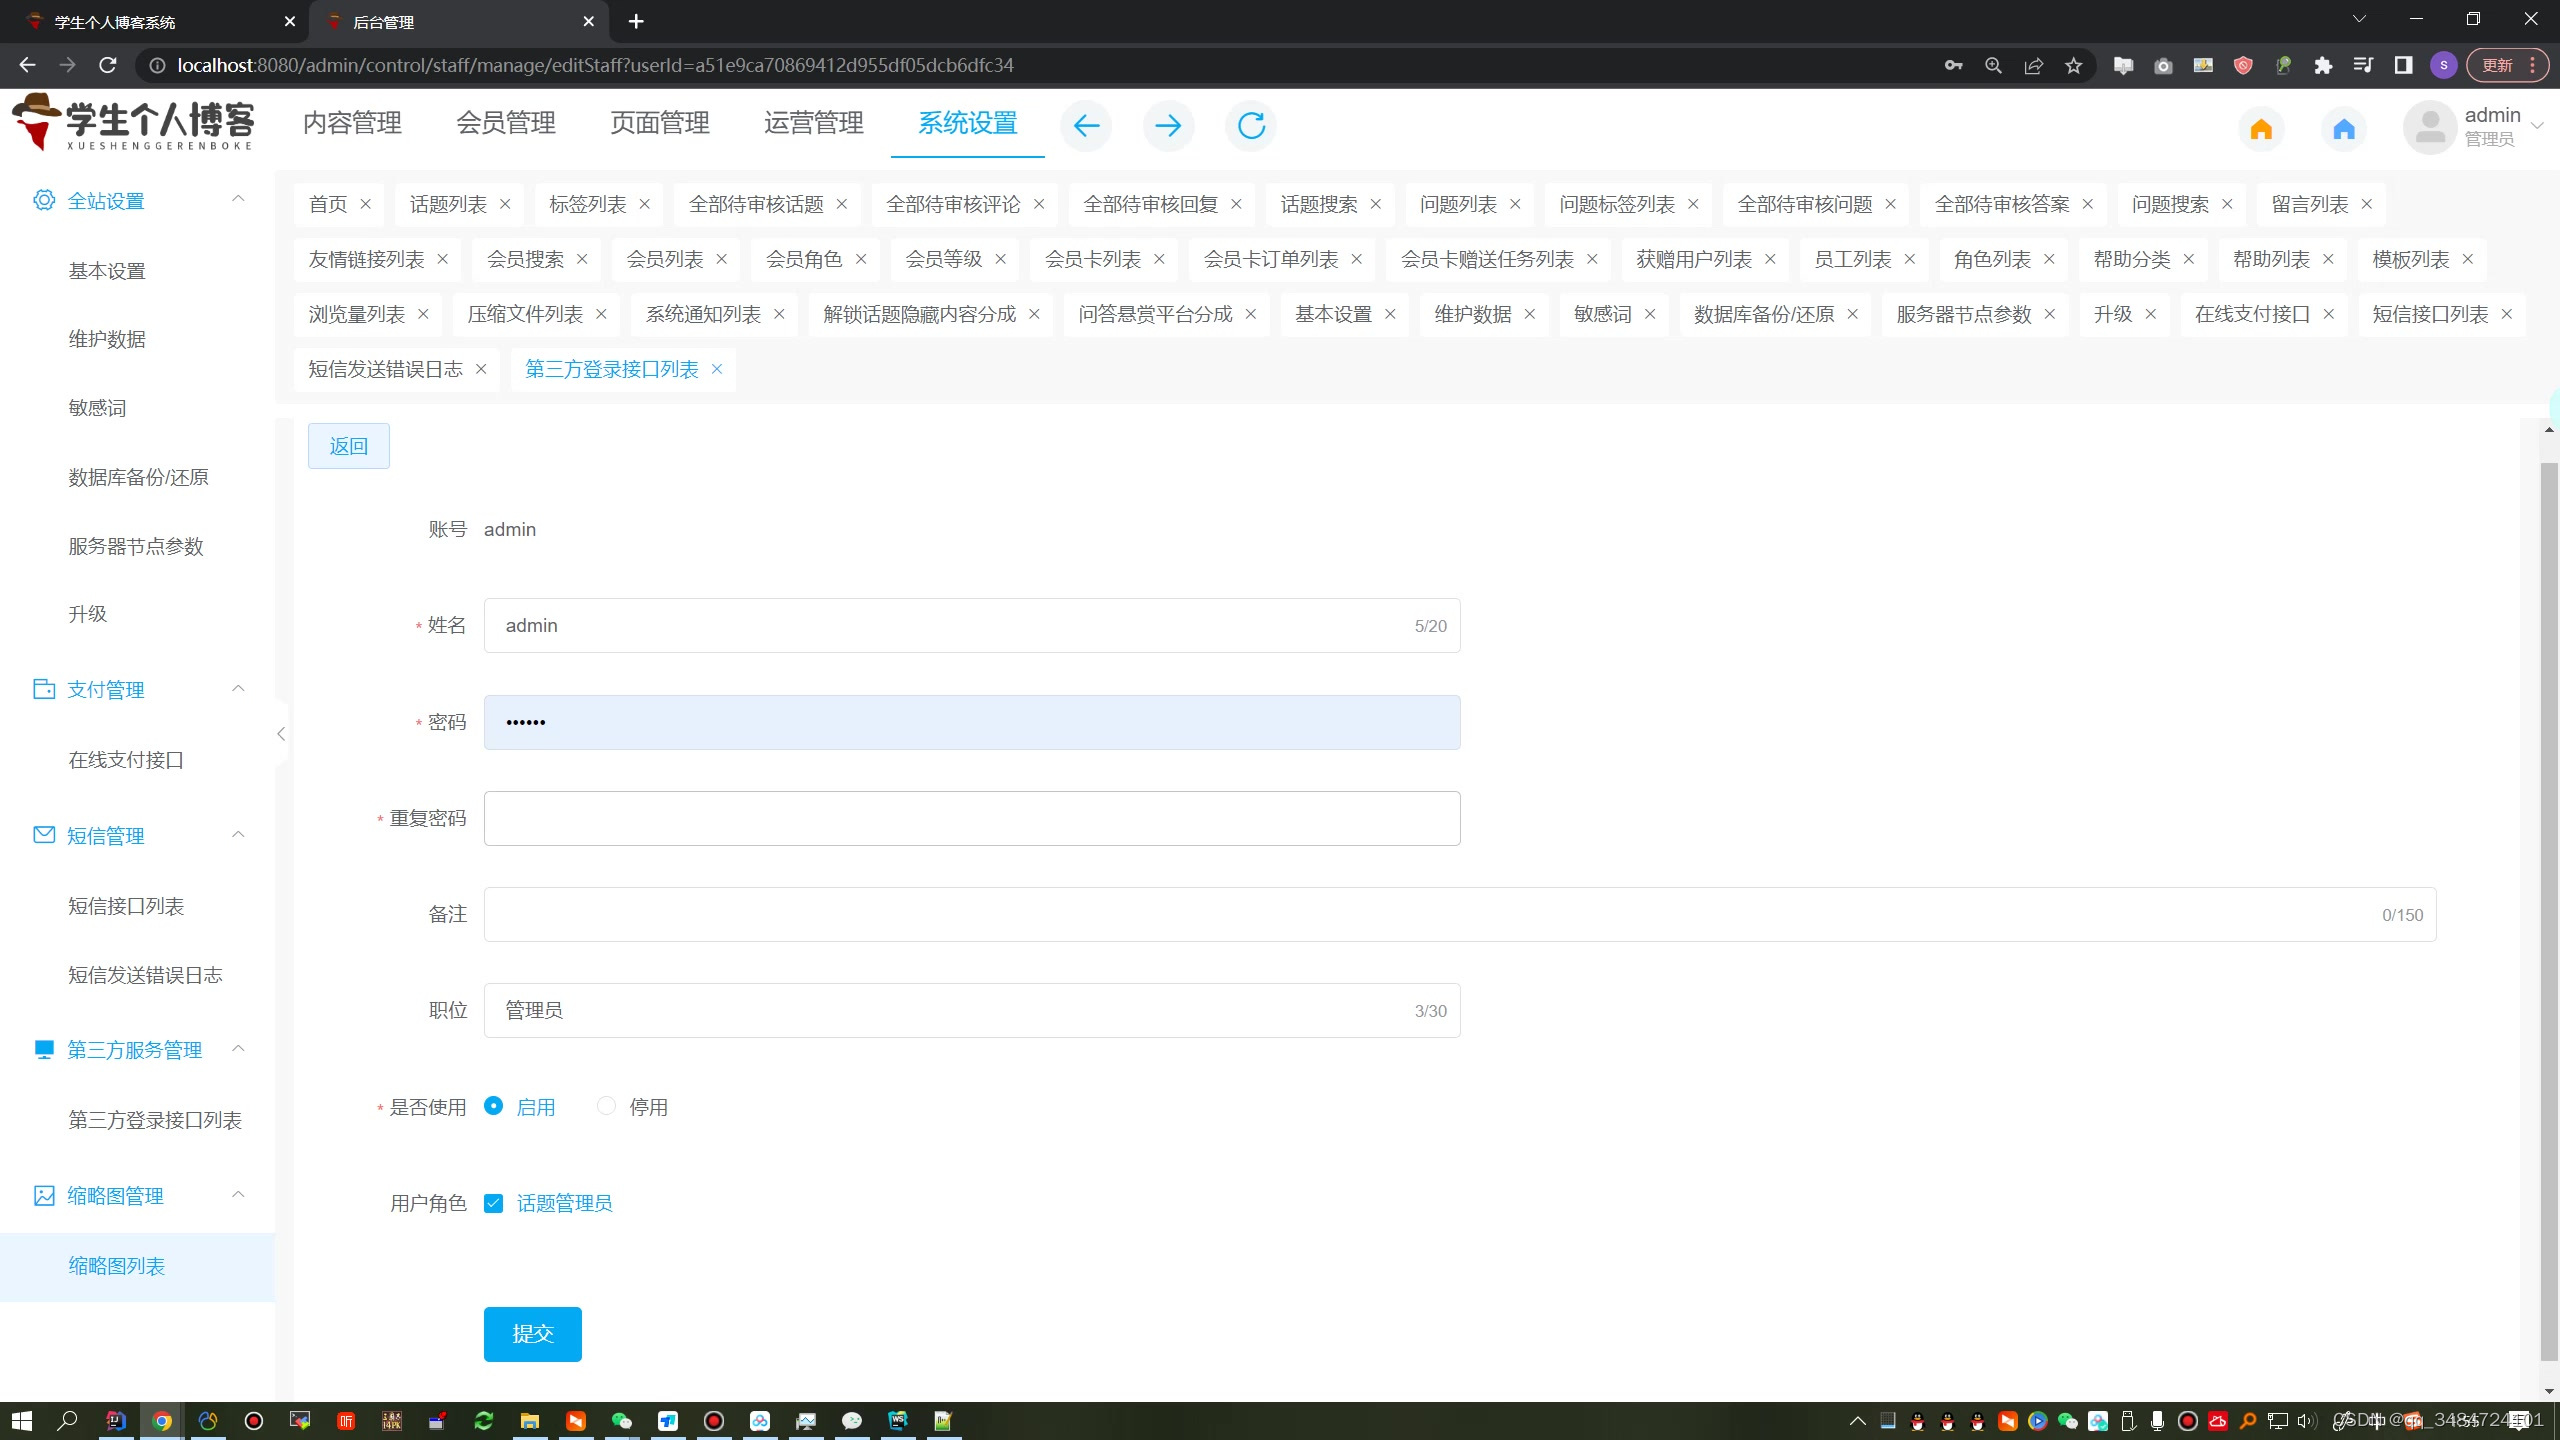Click the 提交 submit button

pos(532,1333)
